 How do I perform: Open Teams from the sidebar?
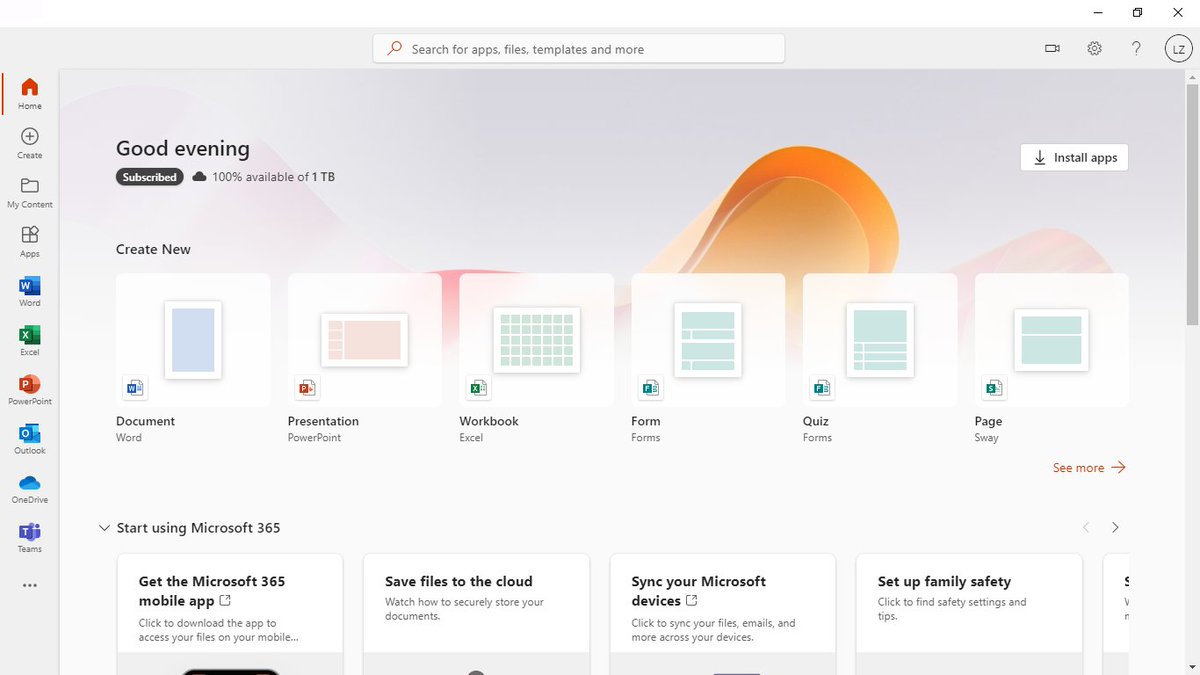pyautogui.click(x=30, y=536)
